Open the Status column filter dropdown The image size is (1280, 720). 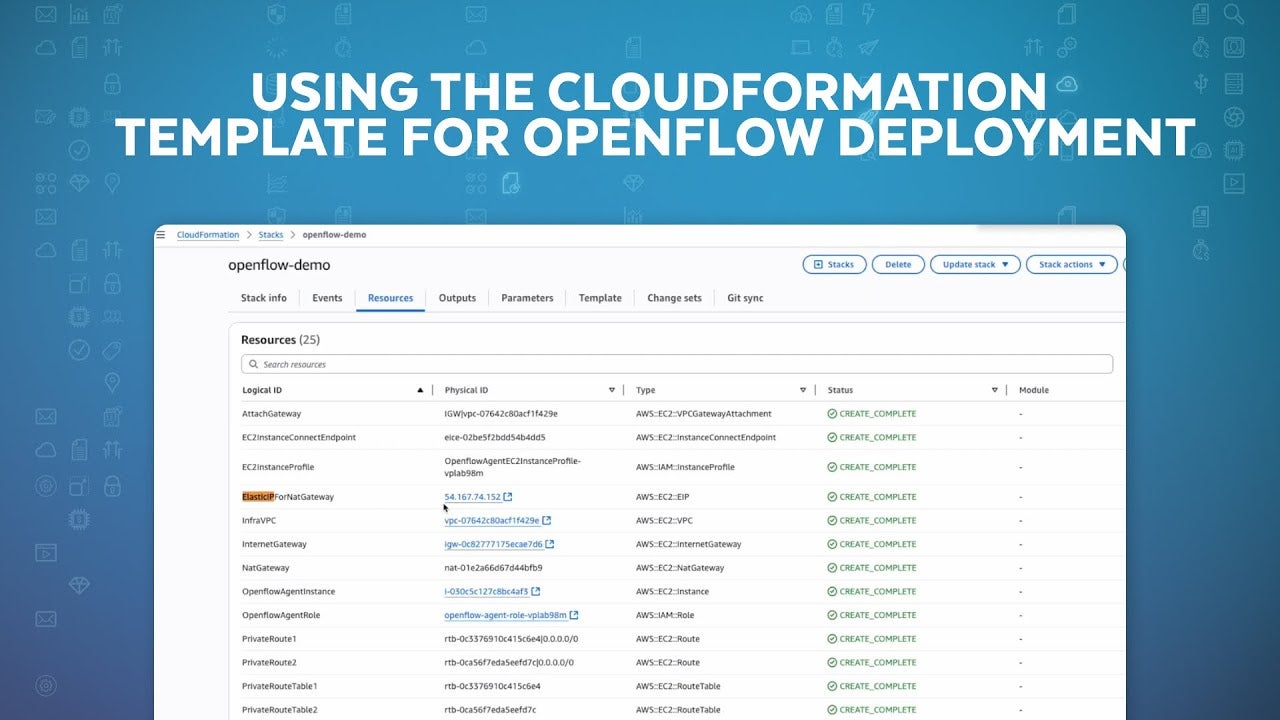point(993,389)
